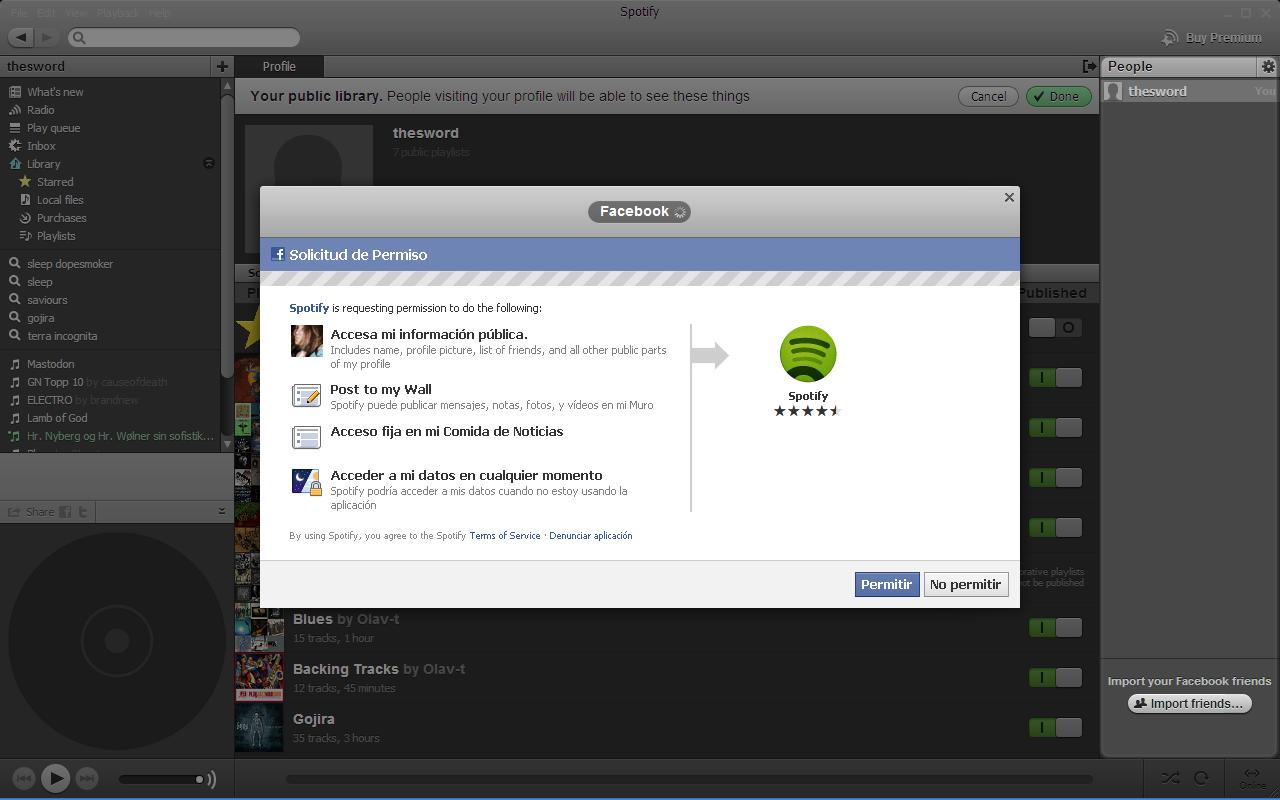
Task: Click the Spotify logo in the permission dialog
Action: (x=807, y=354)
